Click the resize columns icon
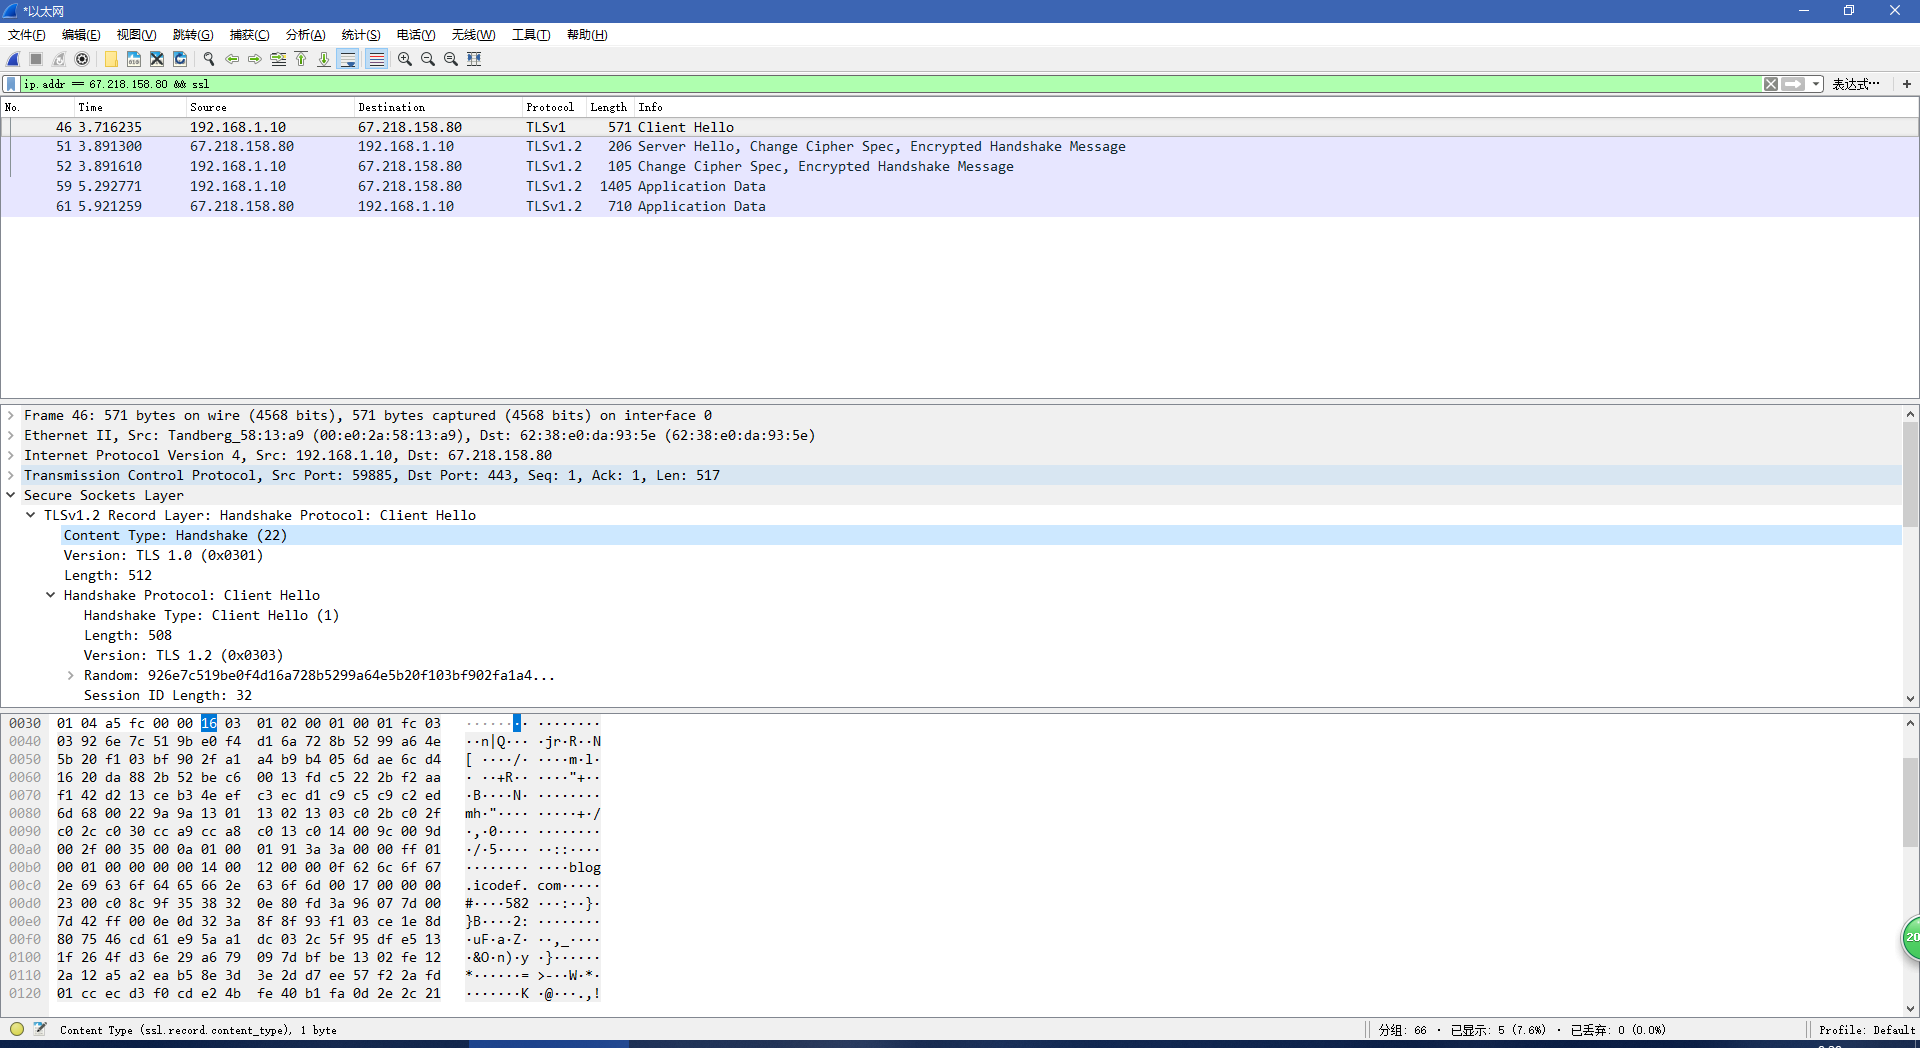The image size is (1920, 1048). [475, 59]
